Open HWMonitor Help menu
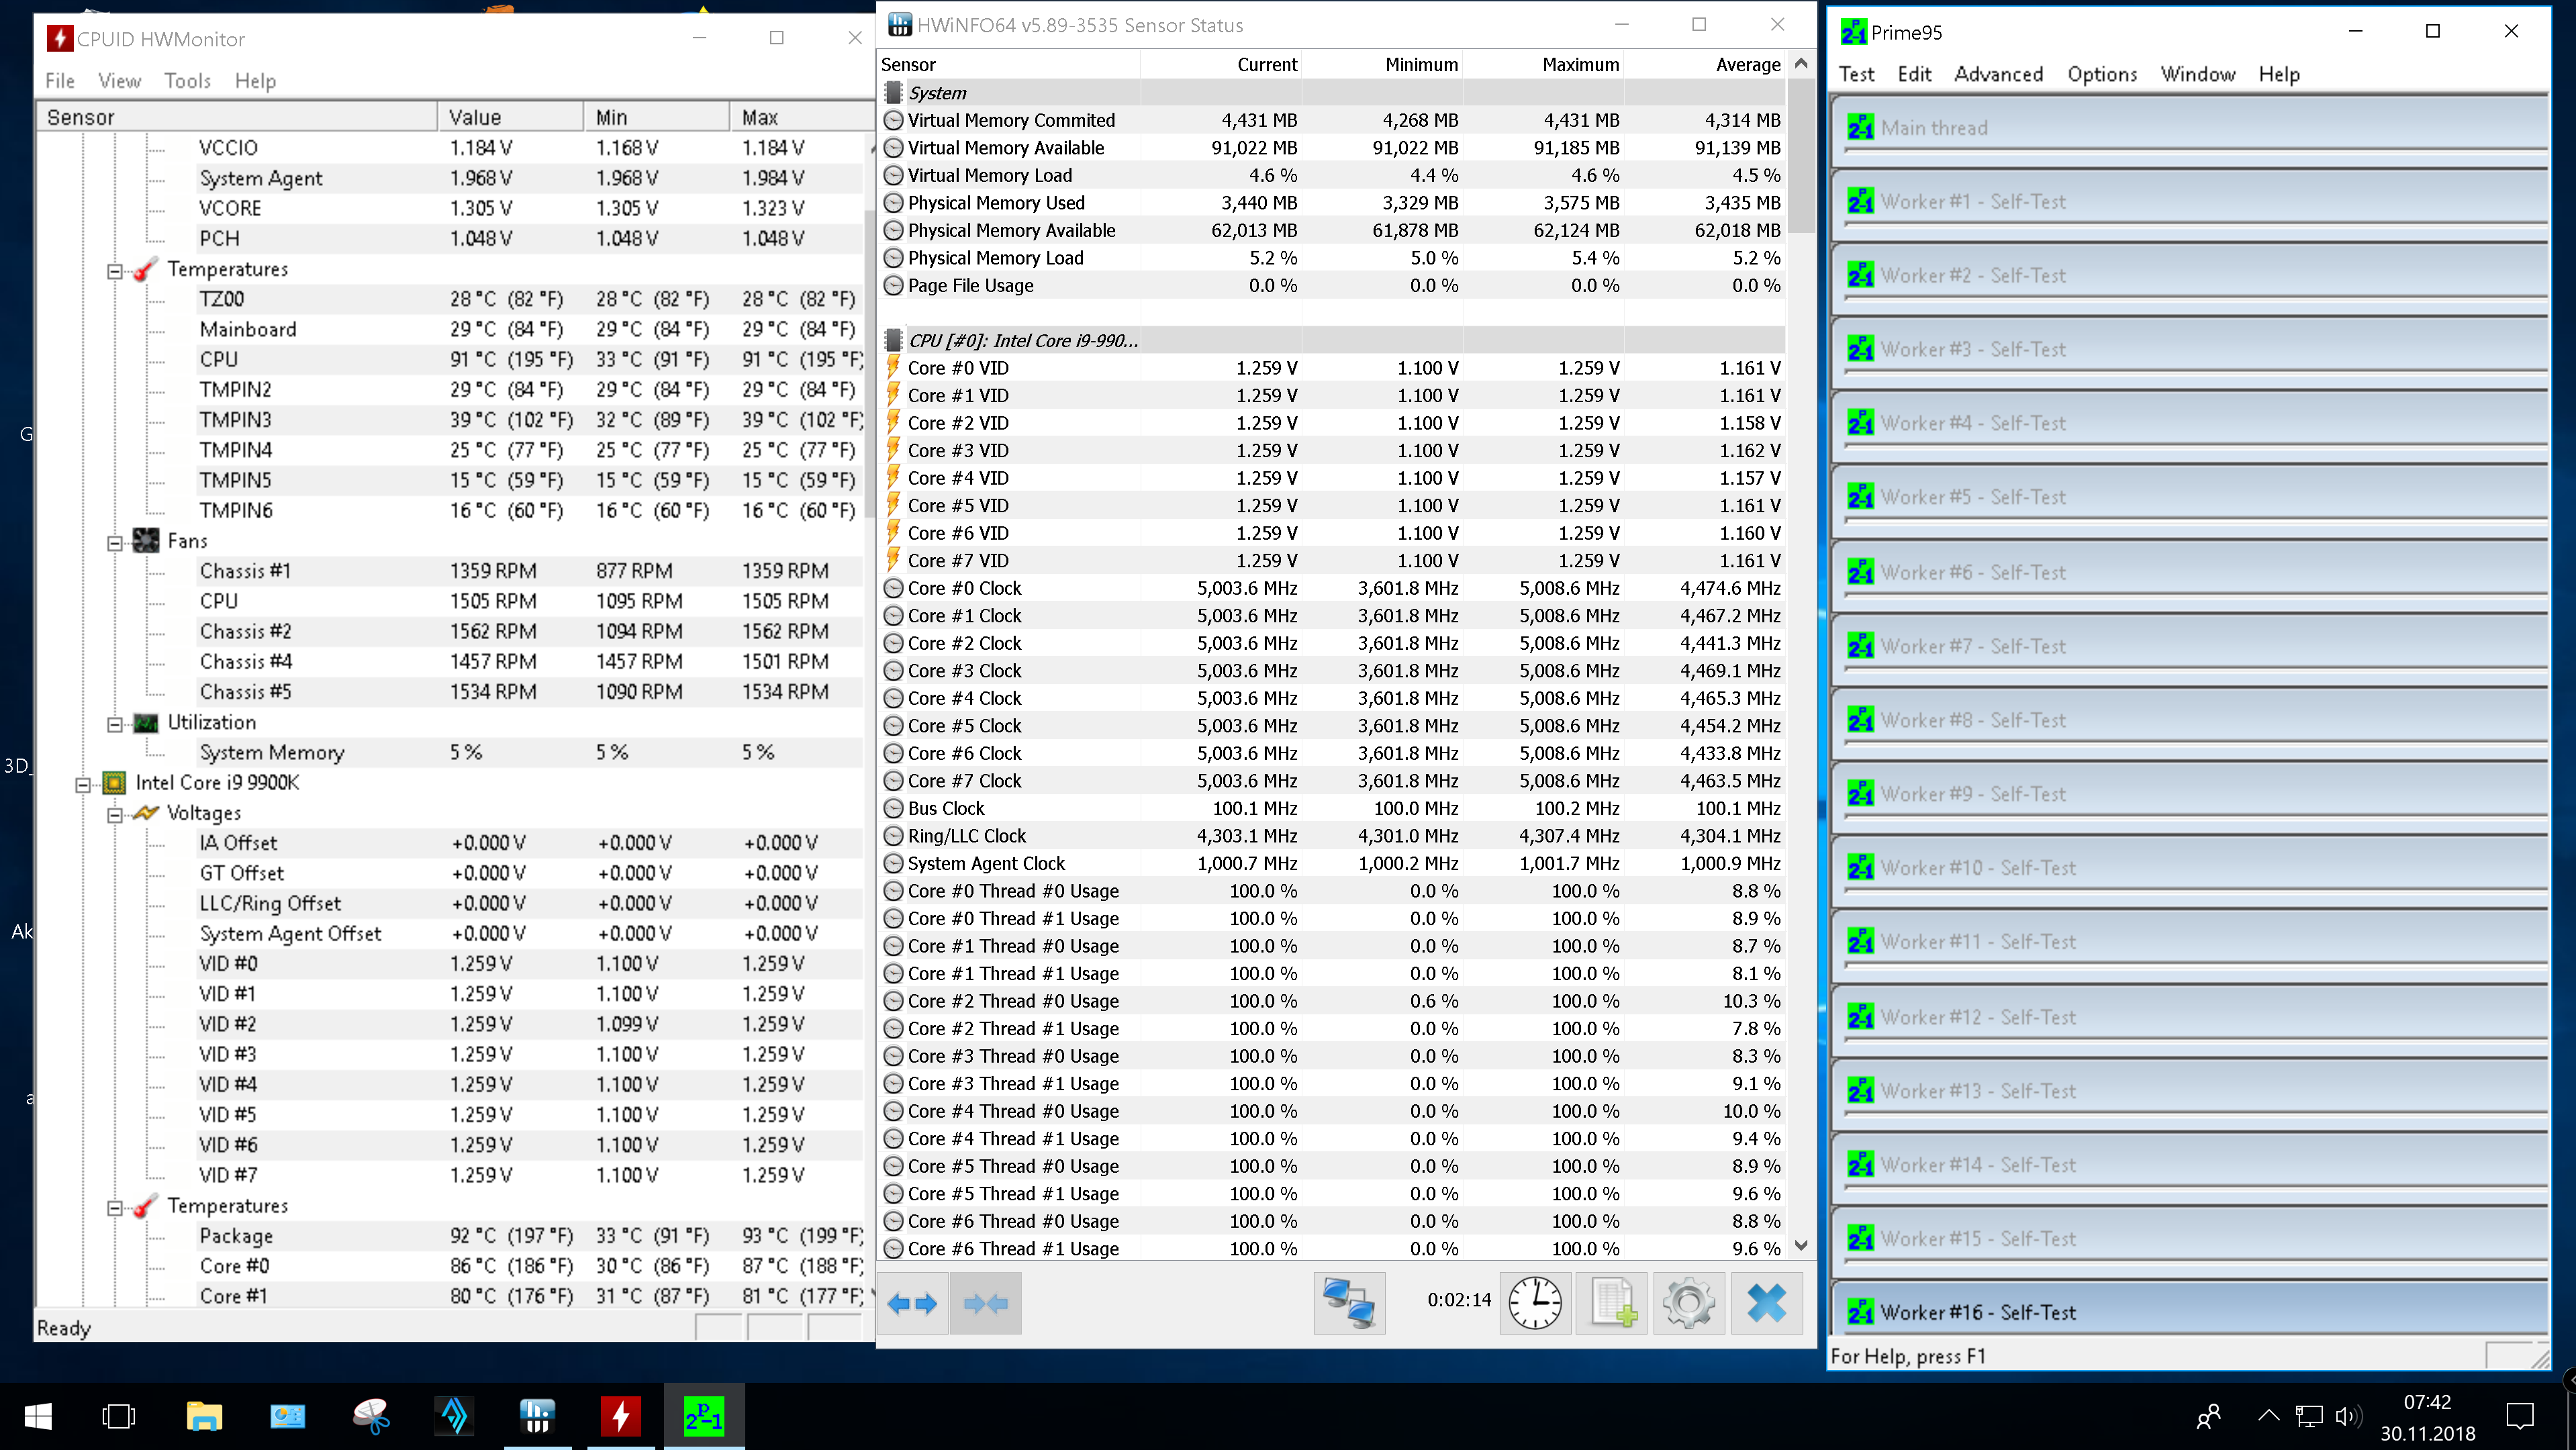Screen dimensions: 2576x1450 255,80
